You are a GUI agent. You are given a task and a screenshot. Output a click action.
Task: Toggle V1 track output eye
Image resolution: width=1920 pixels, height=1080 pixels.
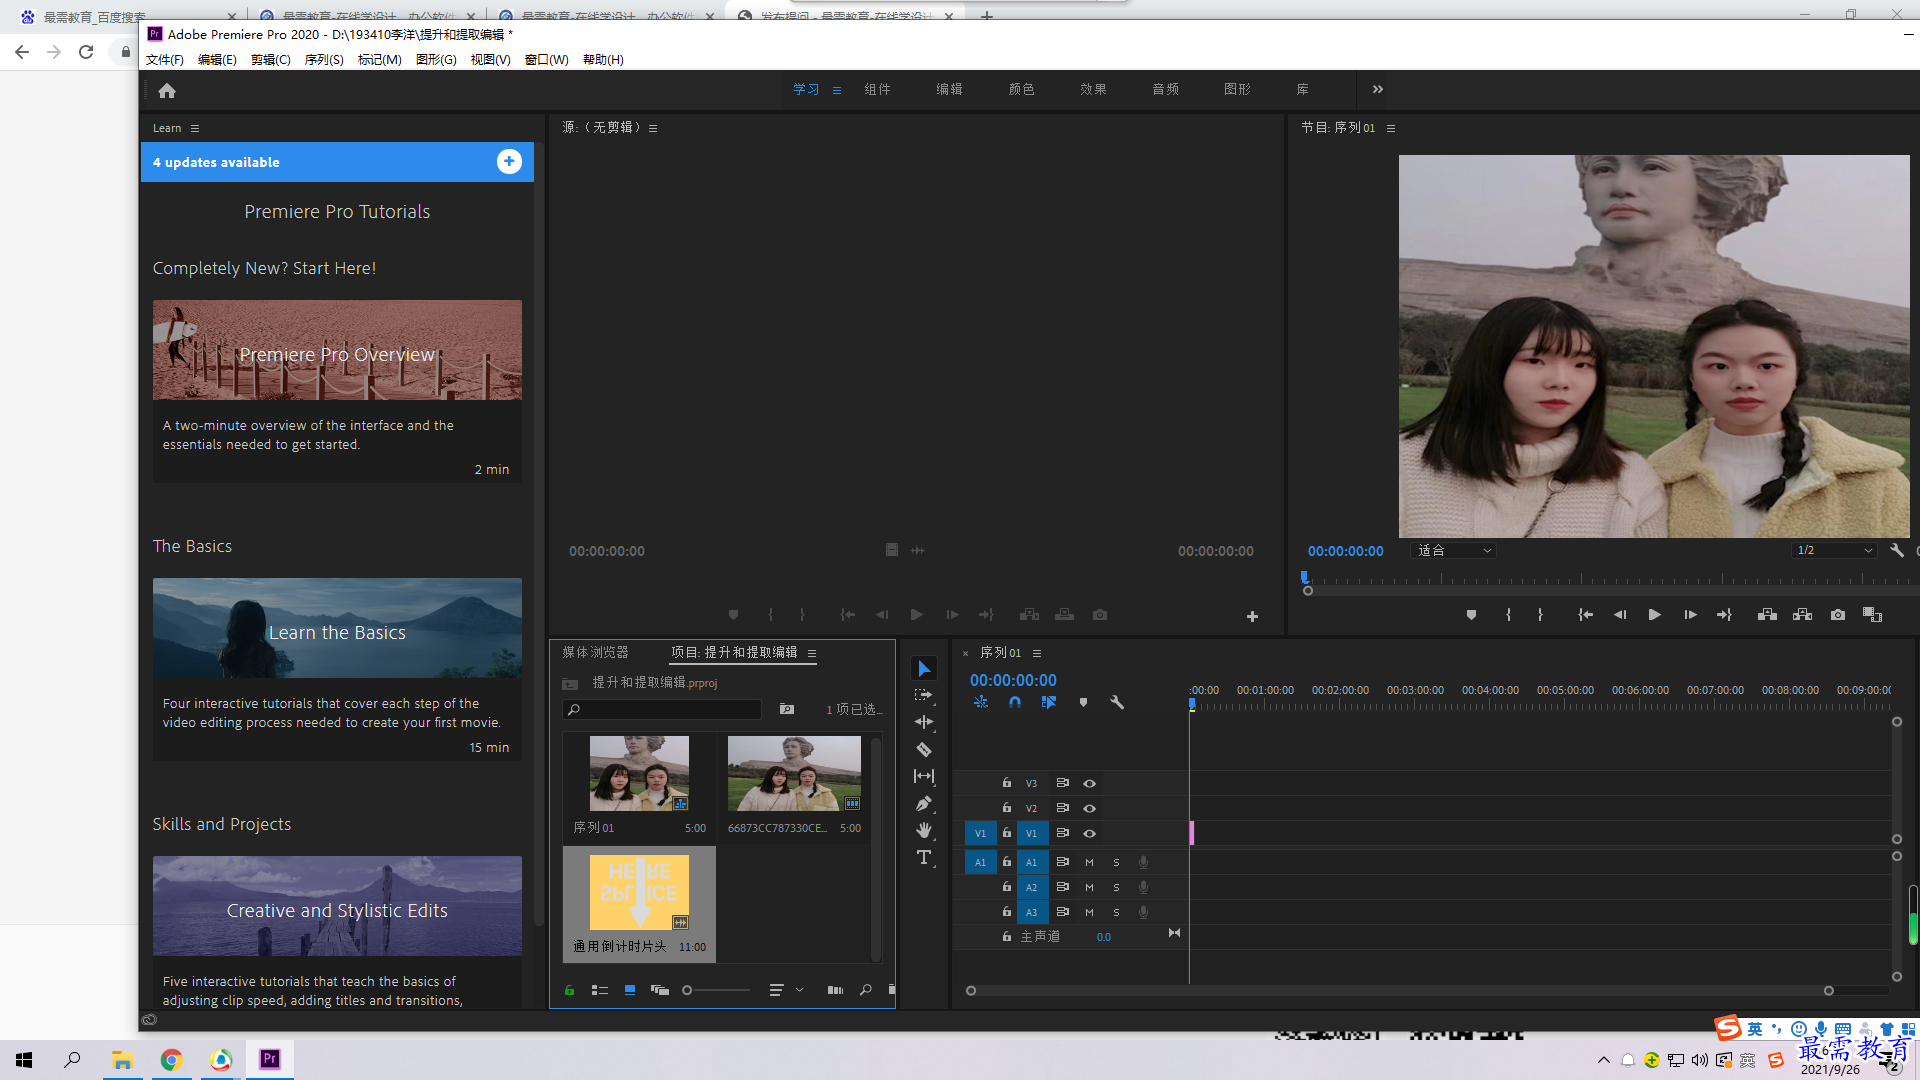tap(1090, 833)
